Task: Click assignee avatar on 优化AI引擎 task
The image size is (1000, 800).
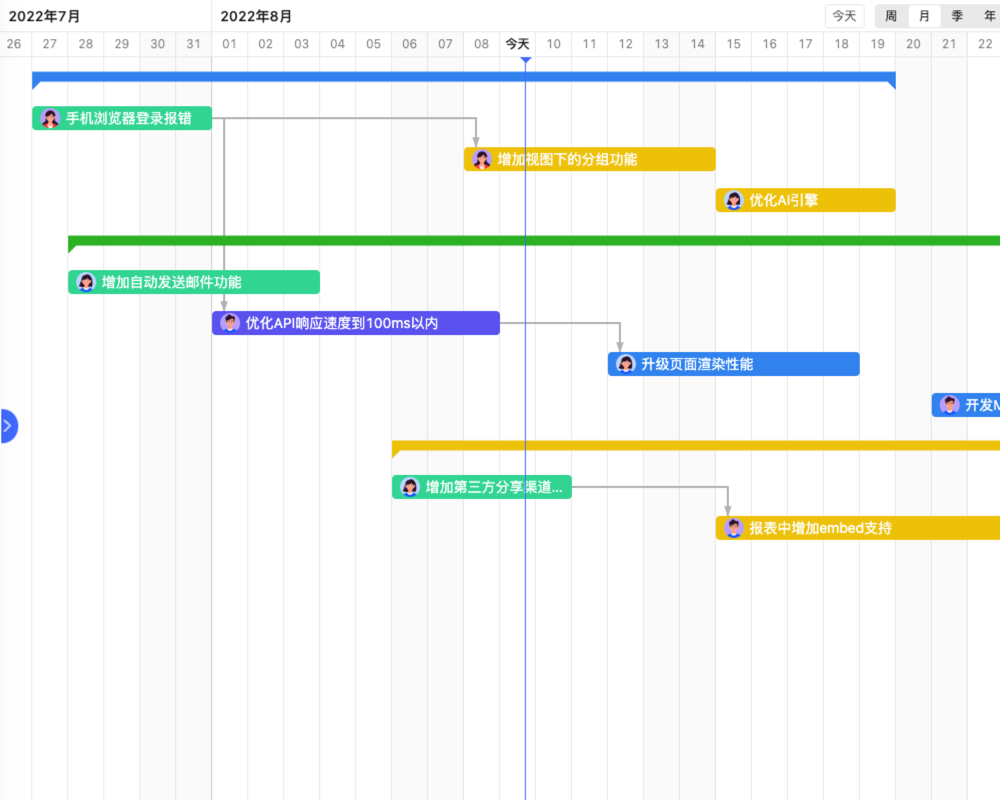Action: [732, 200]
